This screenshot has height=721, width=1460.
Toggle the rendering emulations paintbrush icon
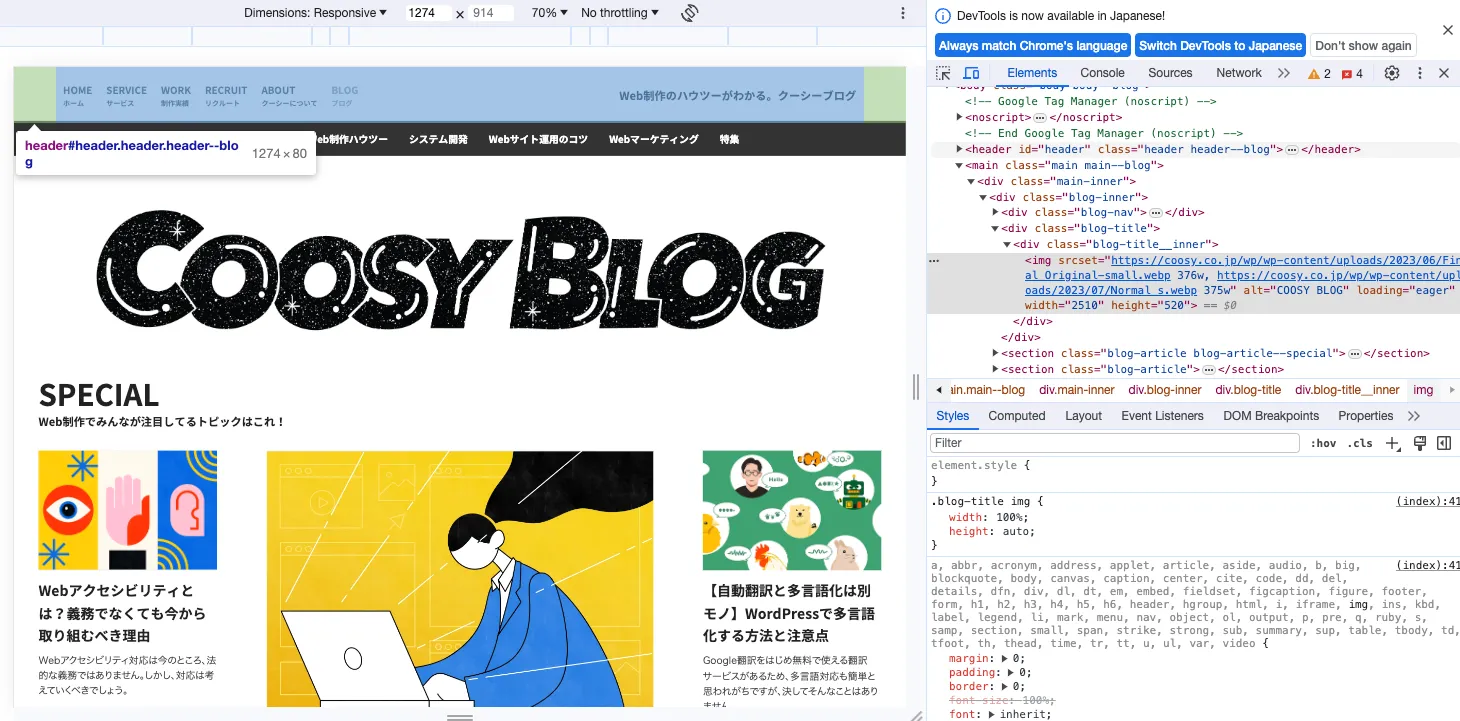[1419, 443]
